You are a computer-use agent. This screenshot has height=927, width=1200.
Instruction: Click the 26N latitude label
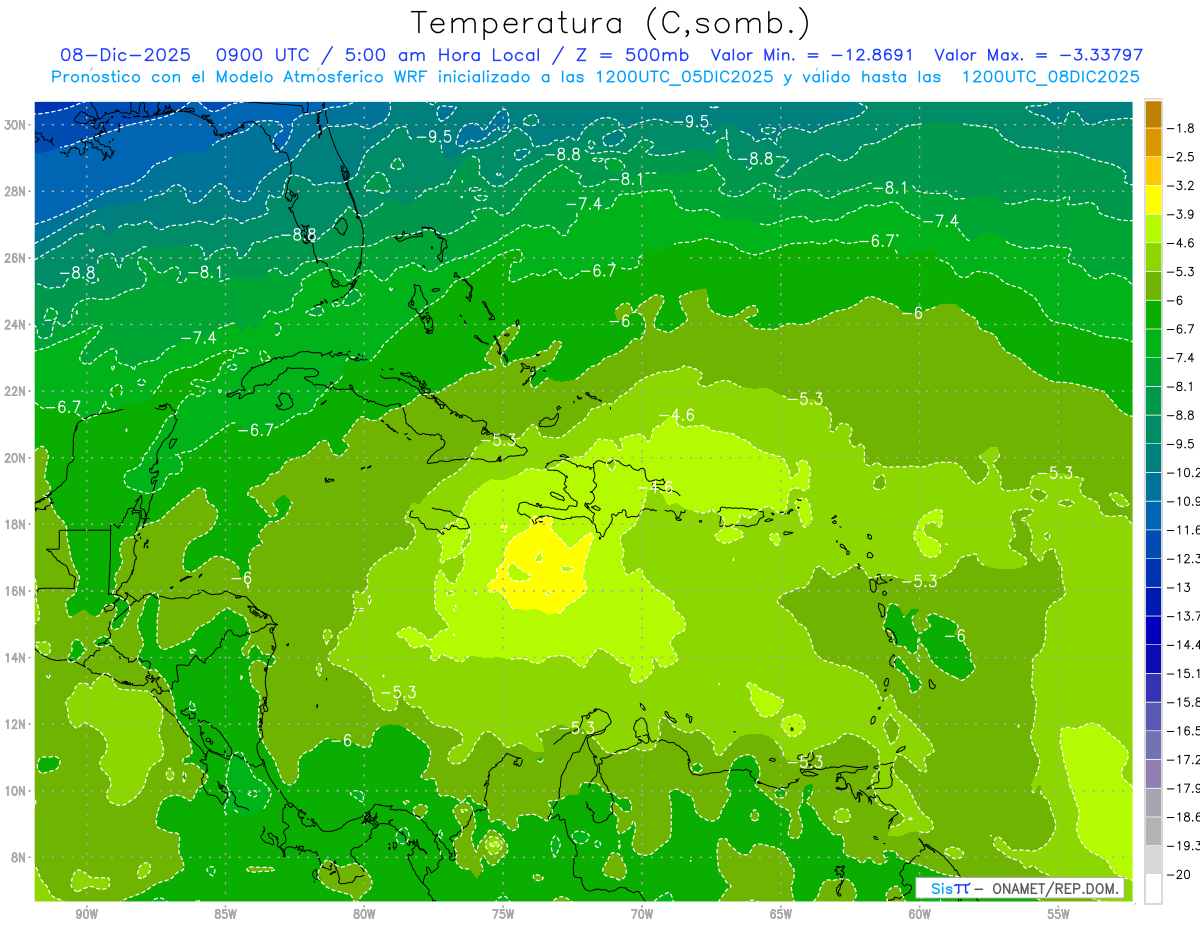click(x=16, y=258)
